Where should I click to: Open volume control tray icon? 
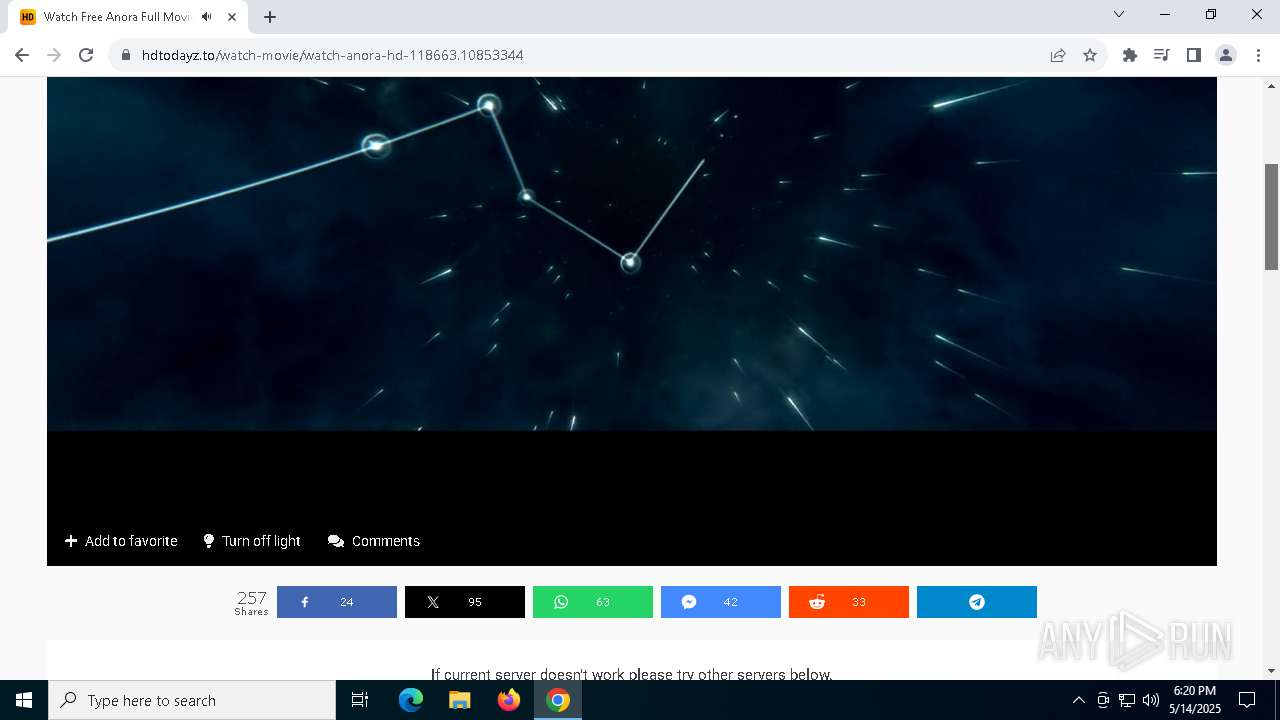(x=1151, y=700)
